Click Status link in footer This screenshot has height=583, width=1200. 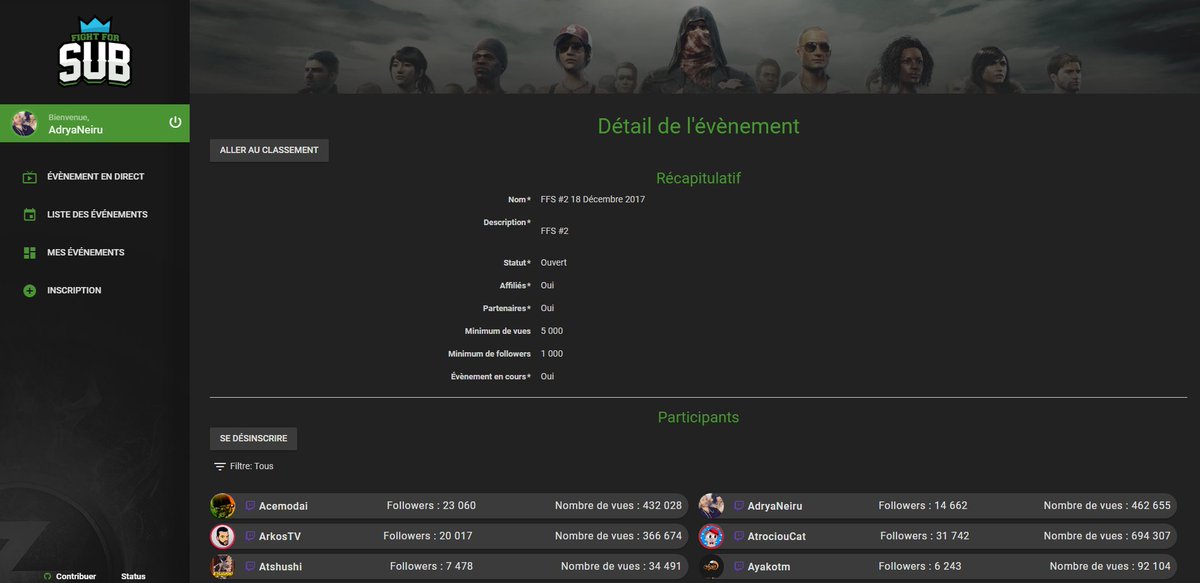click(133, 577)
